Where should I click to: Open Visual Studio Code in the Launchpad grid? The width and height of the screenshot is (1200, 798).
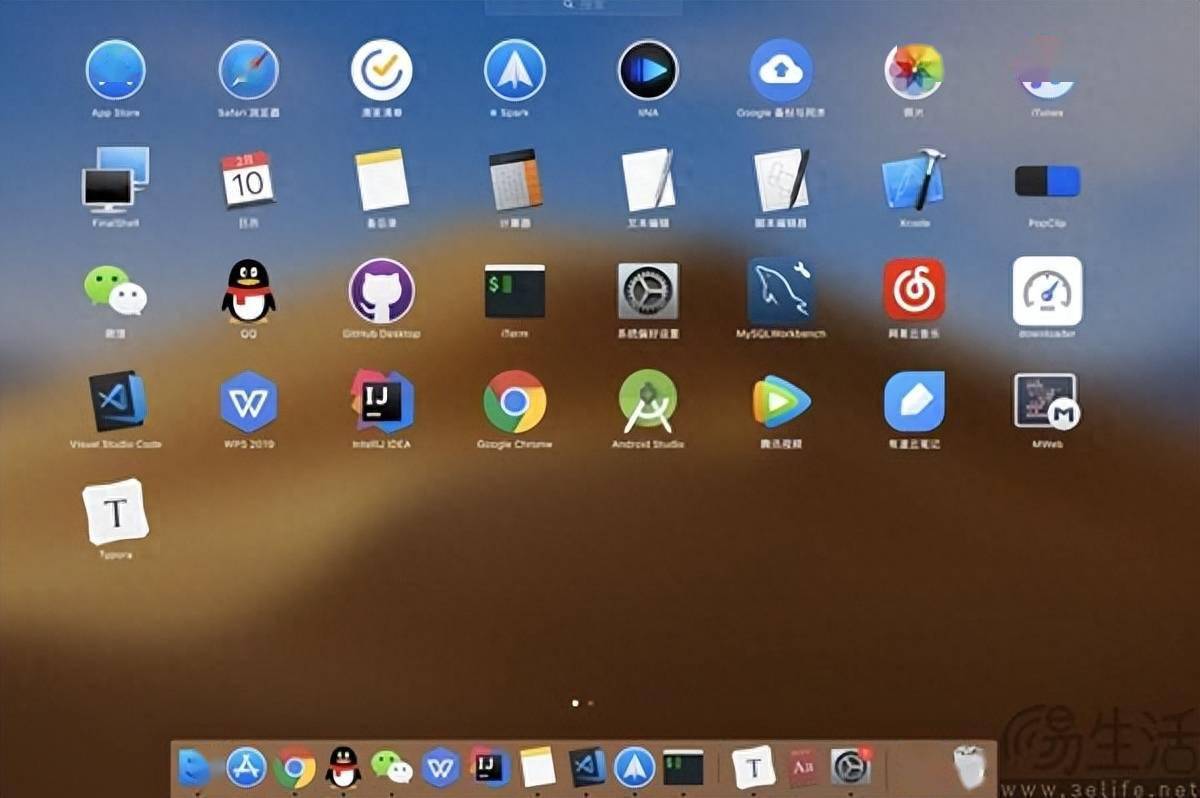116,401
